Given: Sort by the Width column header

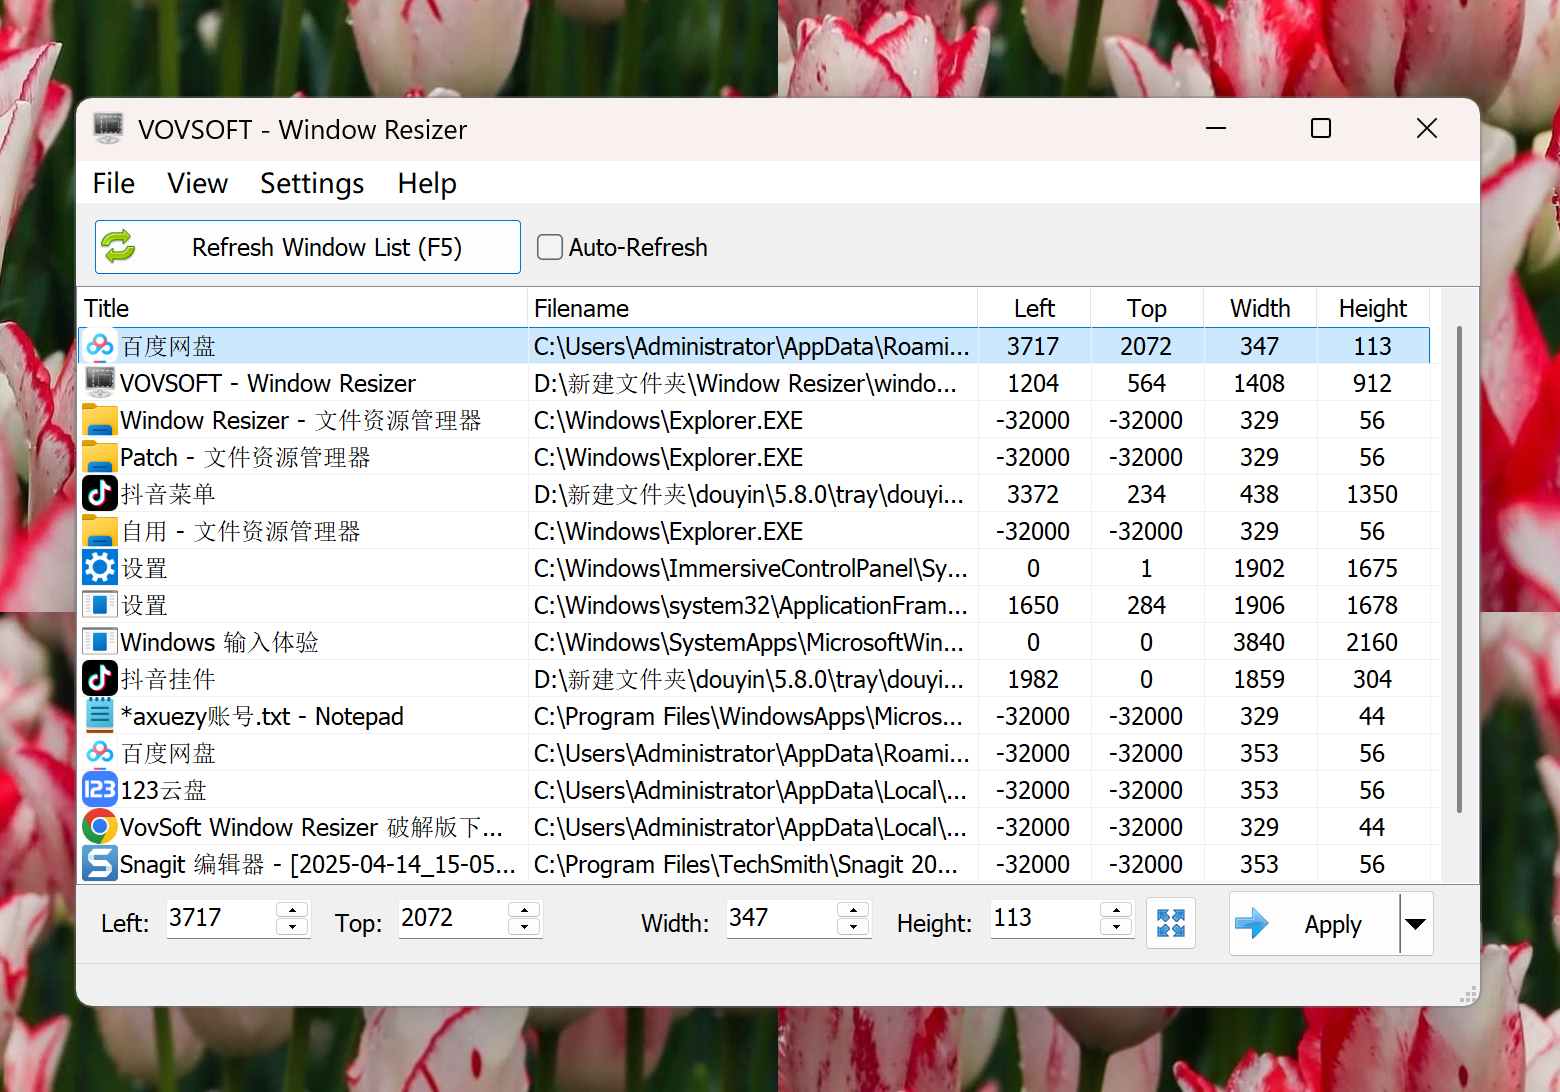Looking at the screenshot, I should click(1260, 308).
